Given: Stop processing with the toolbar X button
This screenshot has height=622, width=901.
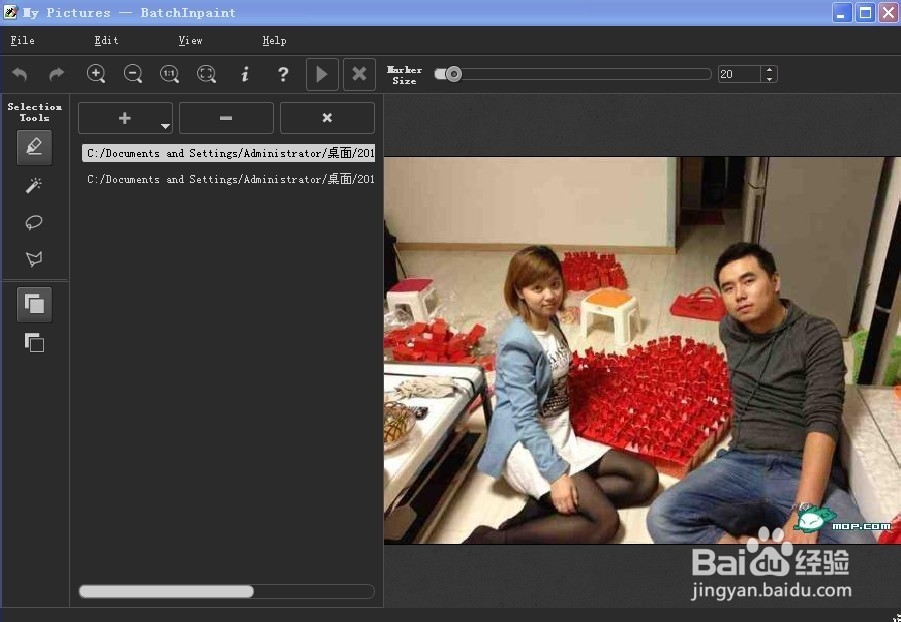Looking at the screenshot, I should (359, 74).
